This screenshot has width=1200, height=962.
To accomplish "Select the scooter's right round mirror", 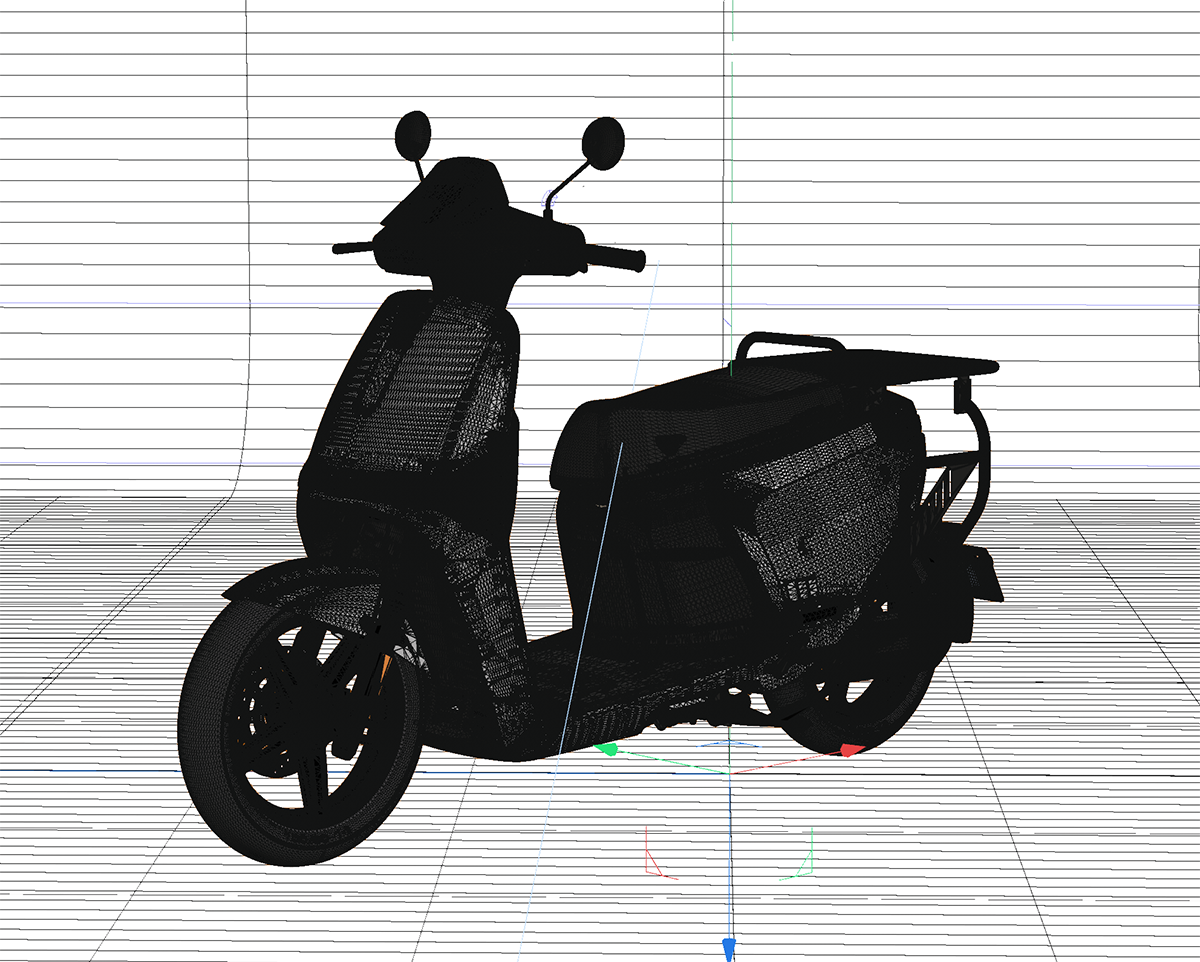I will pos(603,143).
